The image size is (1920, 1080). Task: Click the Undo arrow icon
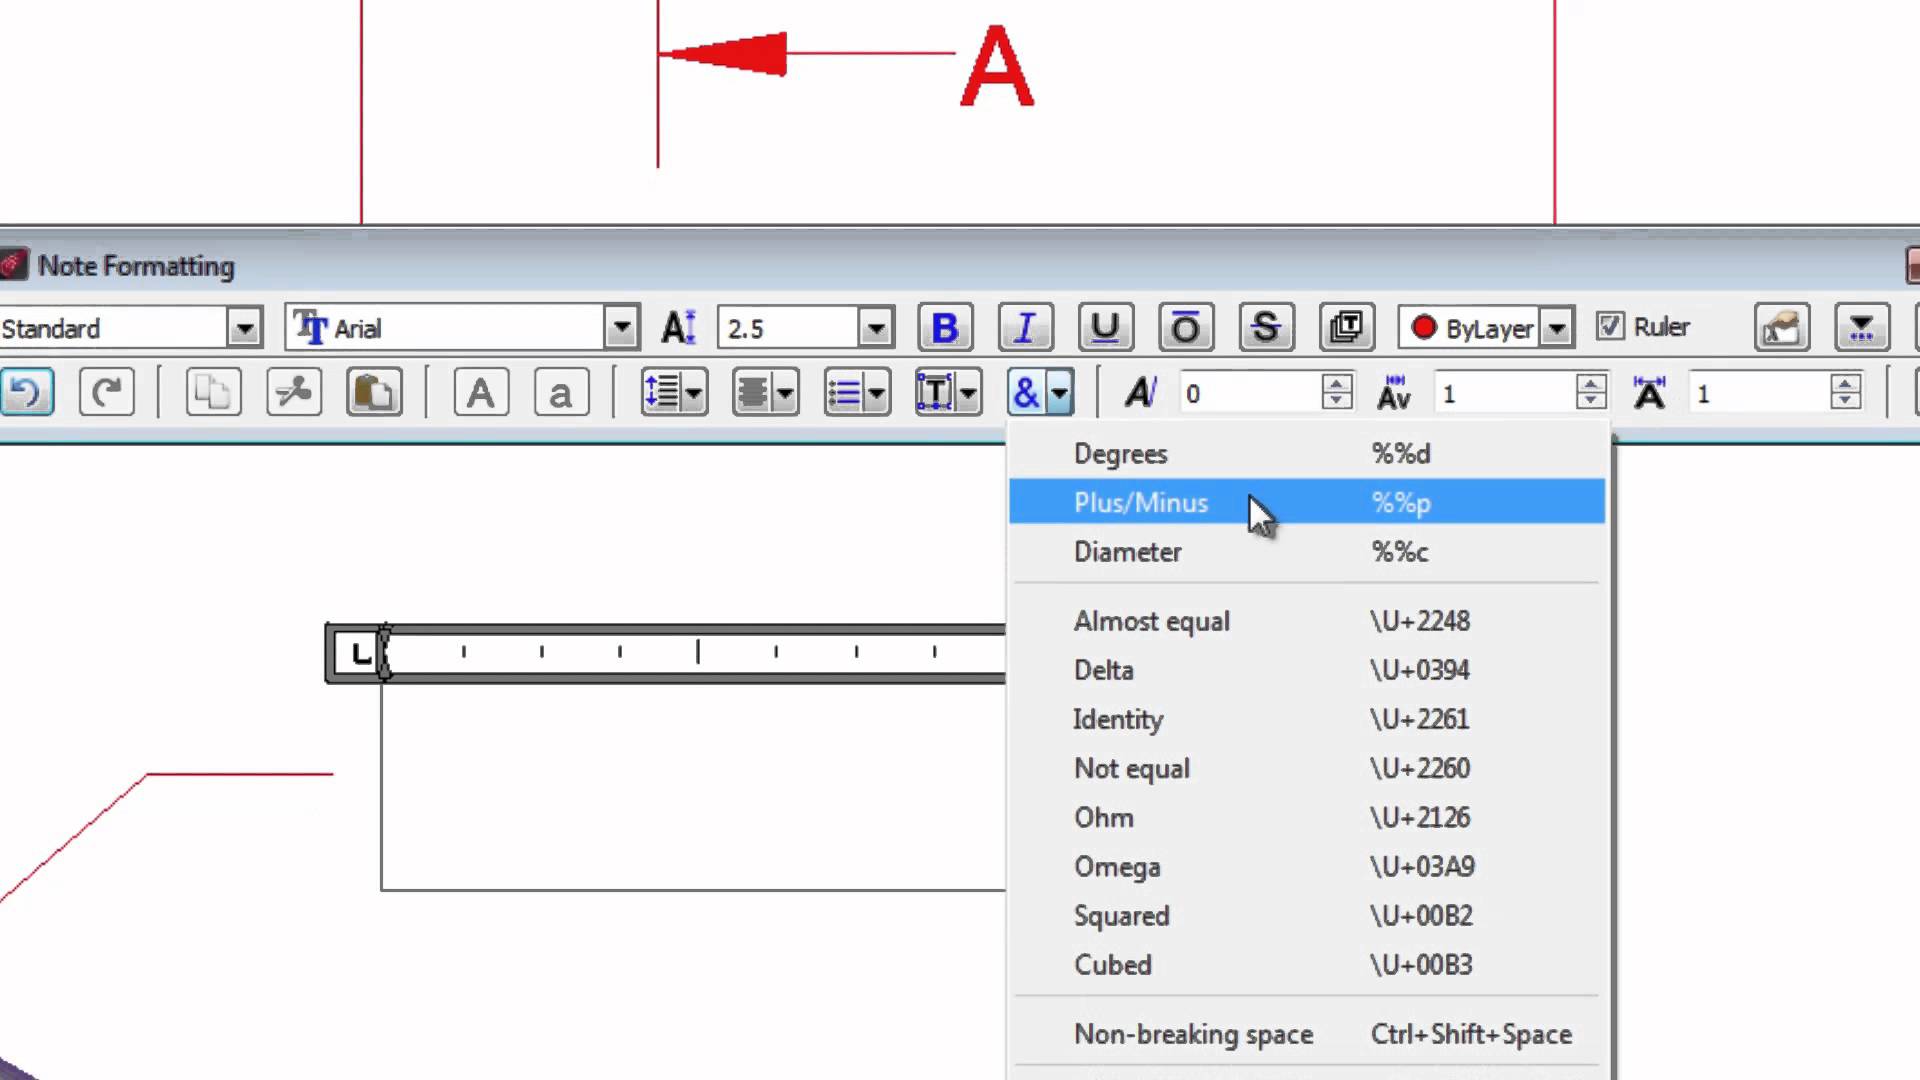(27, 392)
